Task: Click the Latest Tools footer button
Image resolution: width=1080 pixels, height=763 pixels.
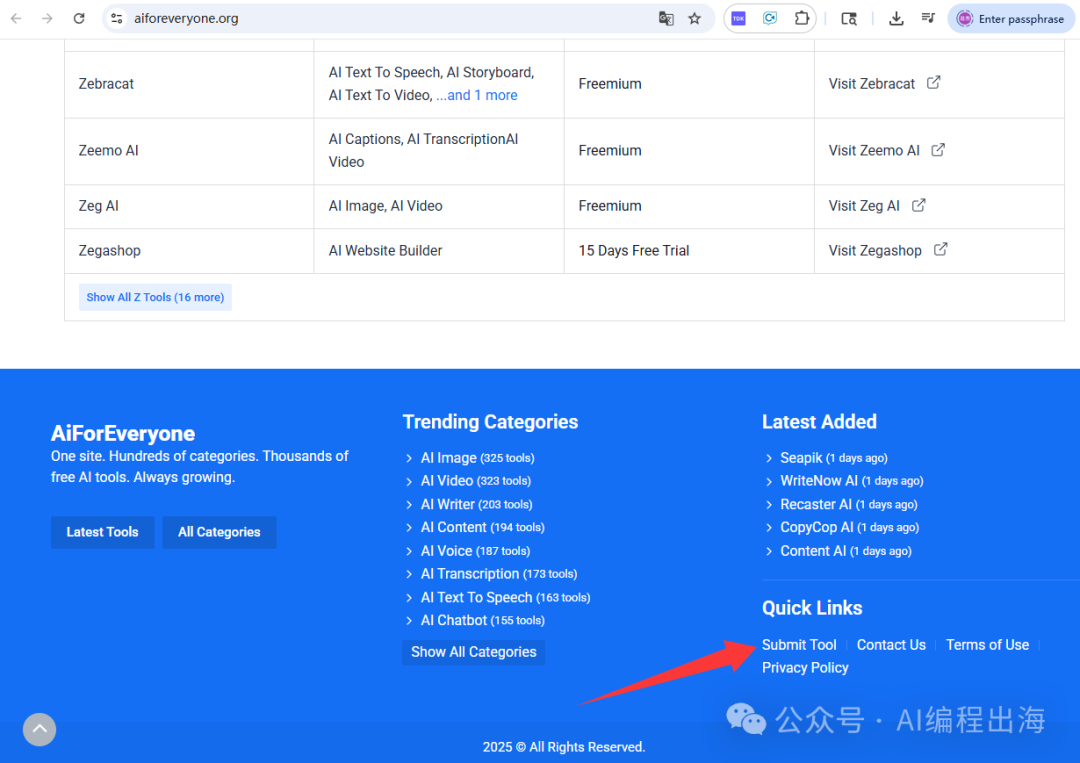Action: click(102, 532)
